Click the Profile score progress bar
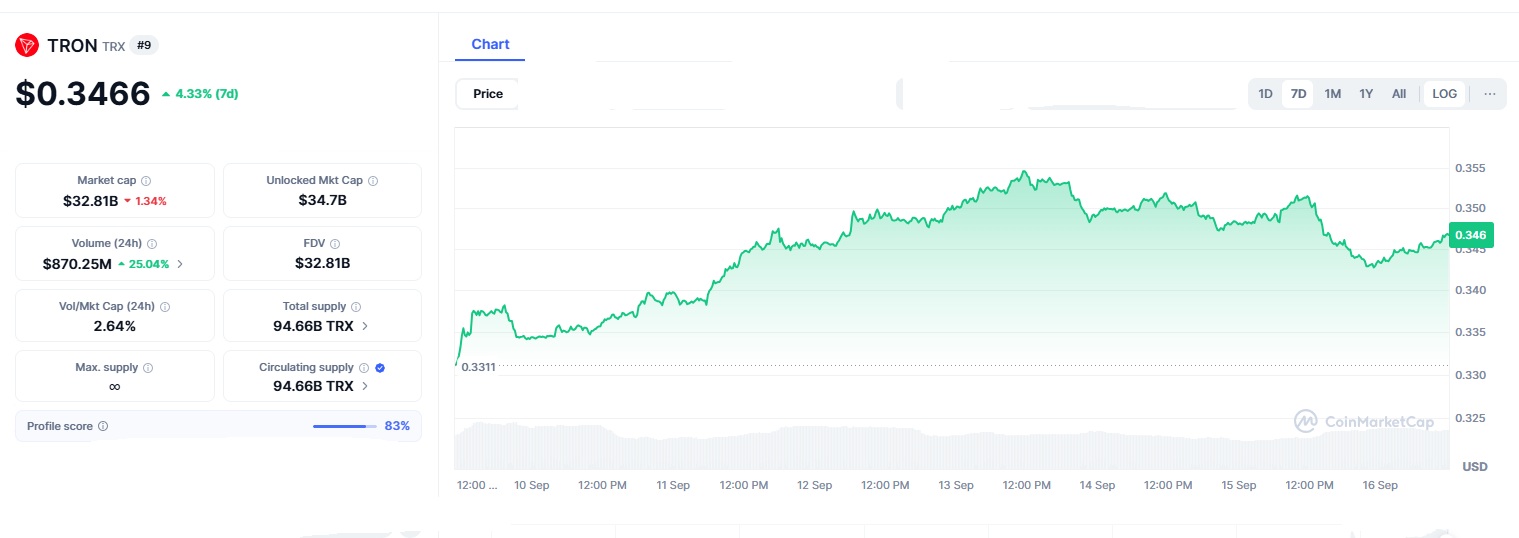This screenshot has width=1519, height=538. [345, 426]
